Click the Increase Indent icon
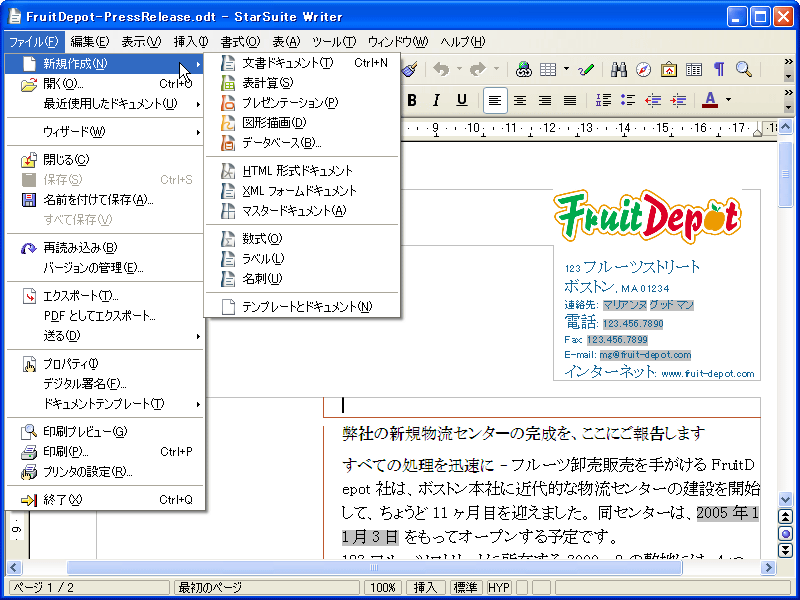 point(678,100)
